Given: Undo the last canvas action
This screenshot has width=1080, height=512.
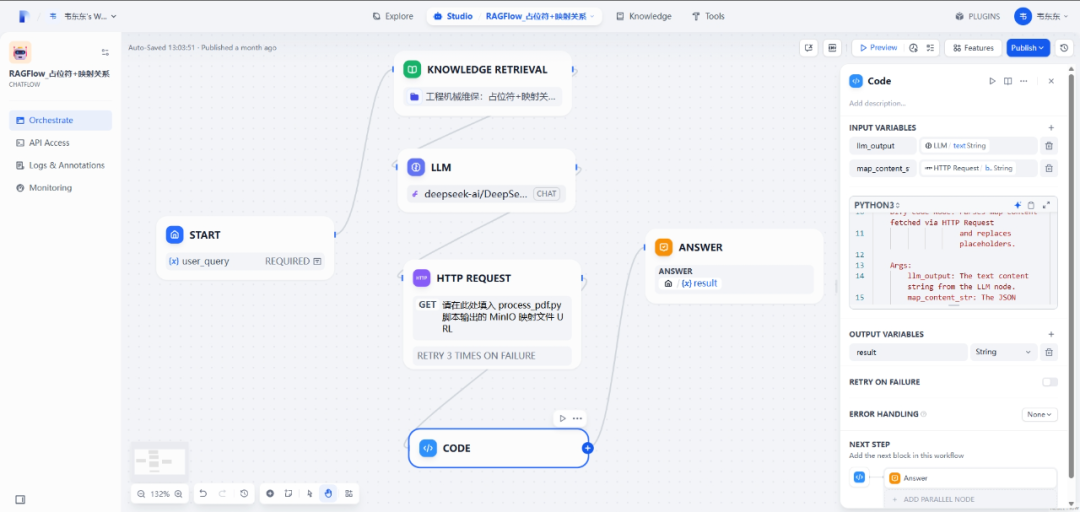Looking at the screenshot, I should click(x=203, y=493).
